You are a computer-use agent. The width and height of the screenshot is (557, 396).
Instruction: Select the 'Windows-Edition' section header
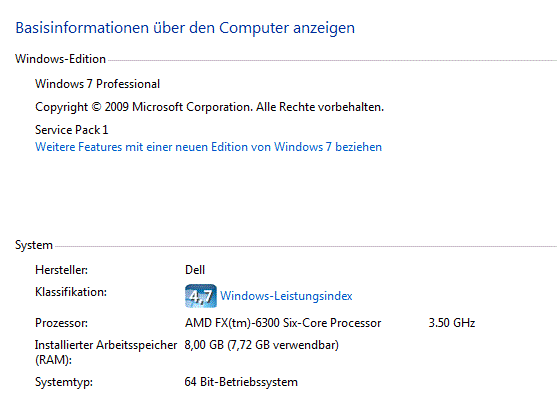(x=60, y=59)
